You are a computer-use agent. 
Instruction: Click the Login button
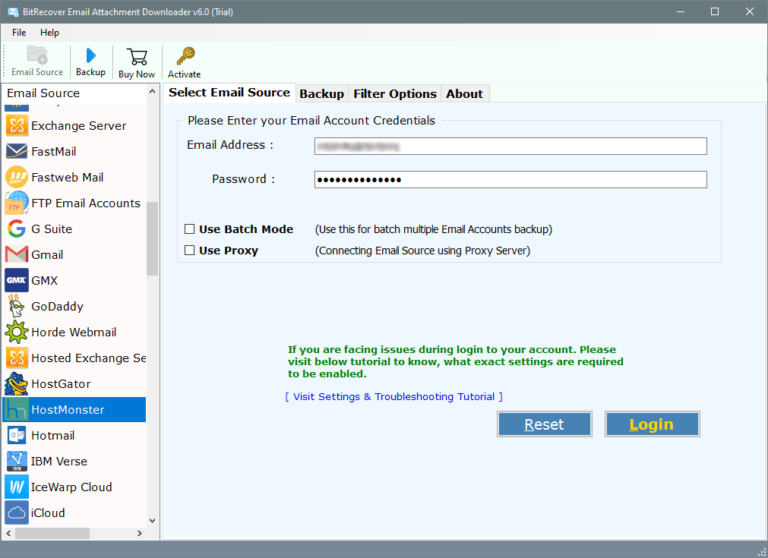pyautogui.click(x=651, y=424)
